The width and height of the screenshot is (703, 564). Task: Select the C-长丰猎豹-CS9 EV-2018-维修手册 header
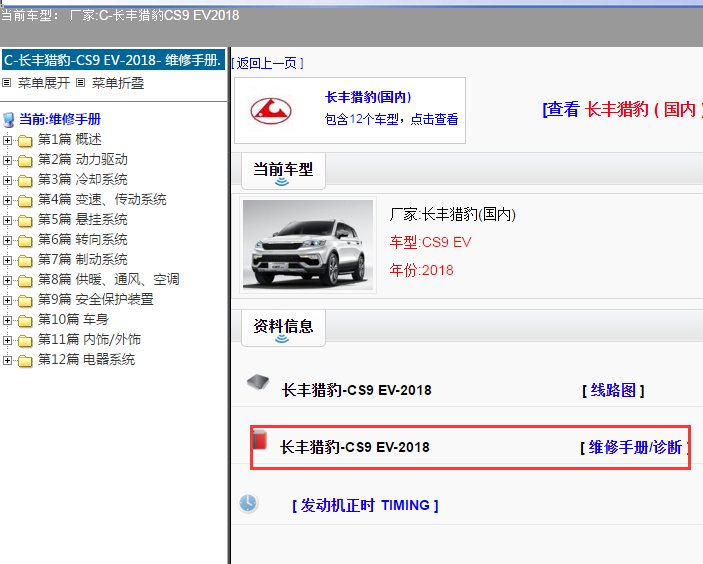coord(113,60)
